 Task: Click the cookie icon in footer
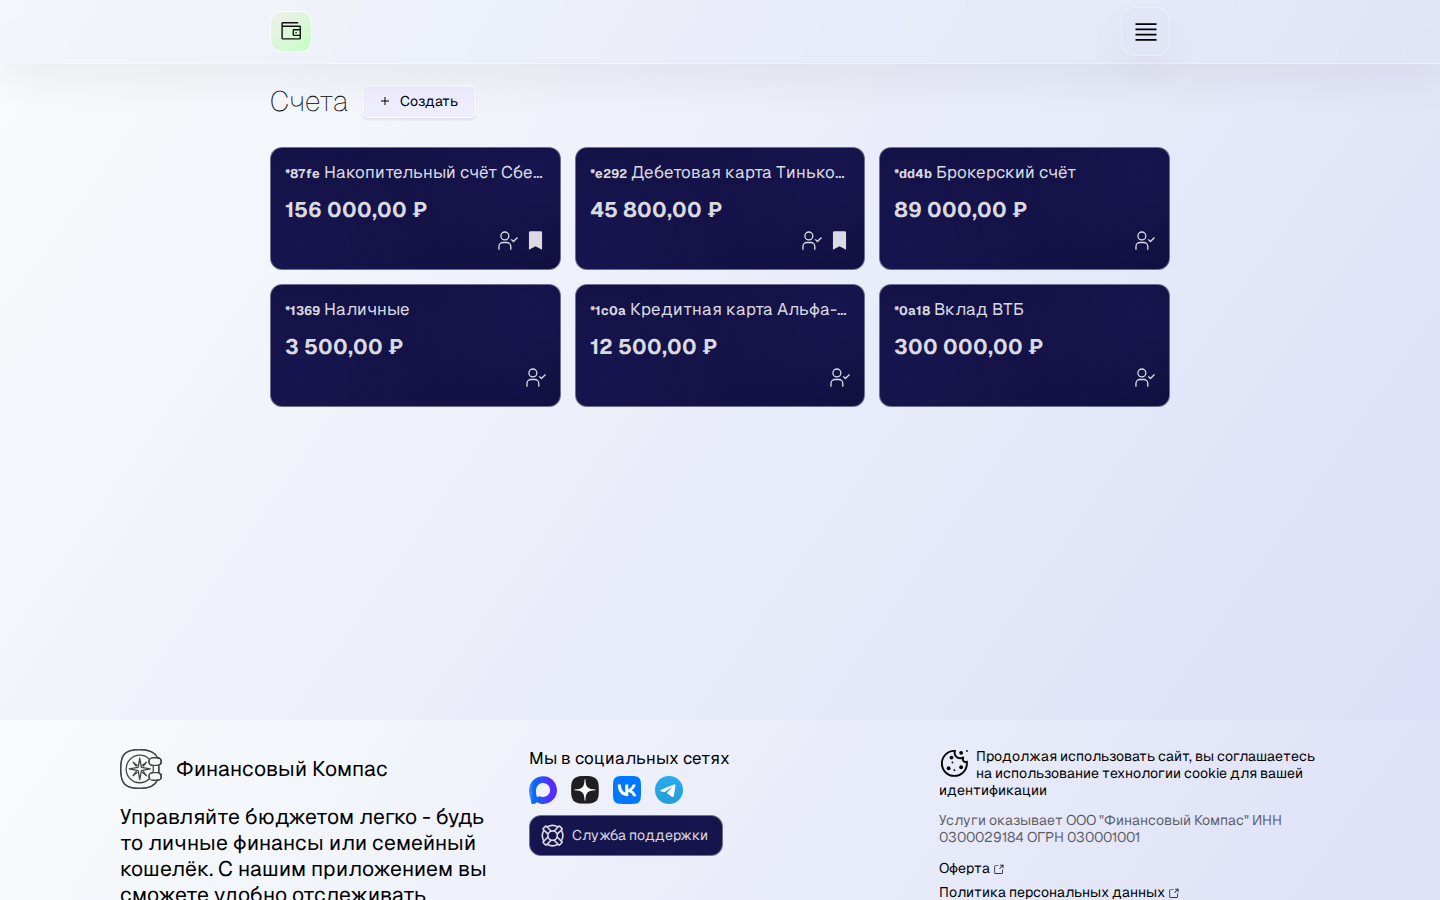click(954, 763)
